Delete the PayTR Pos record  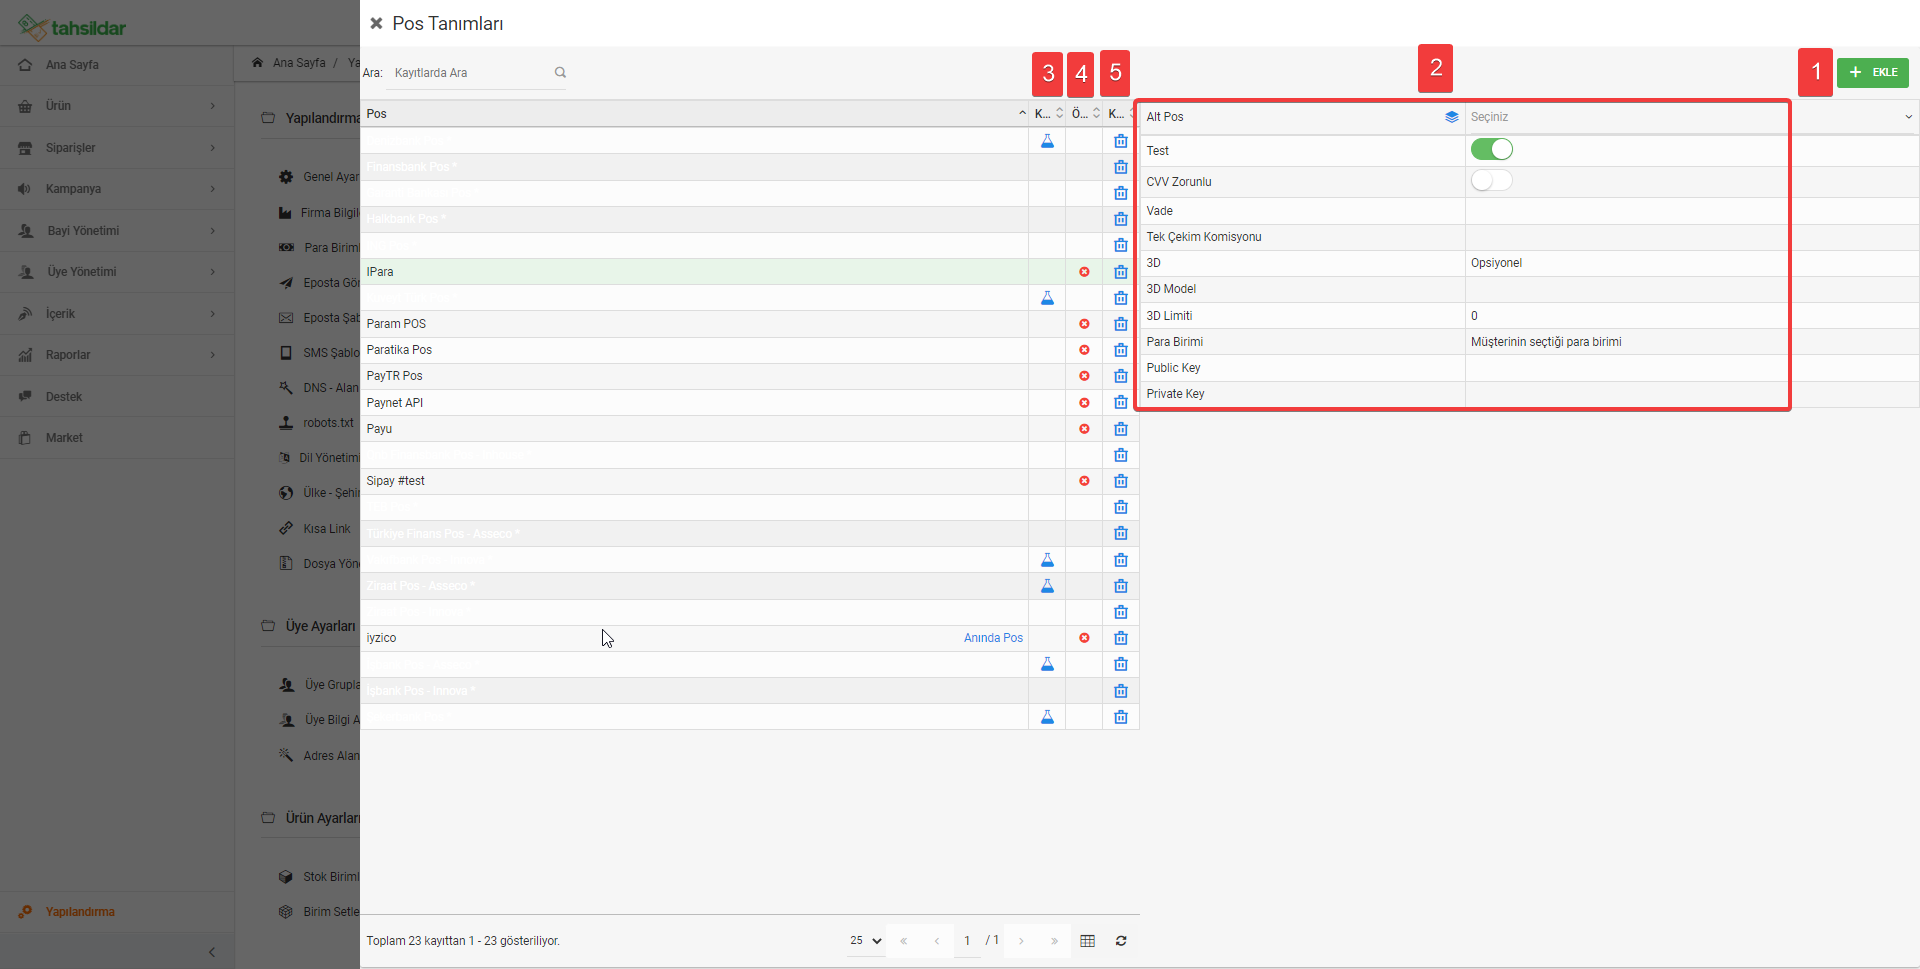point(1120,376)
